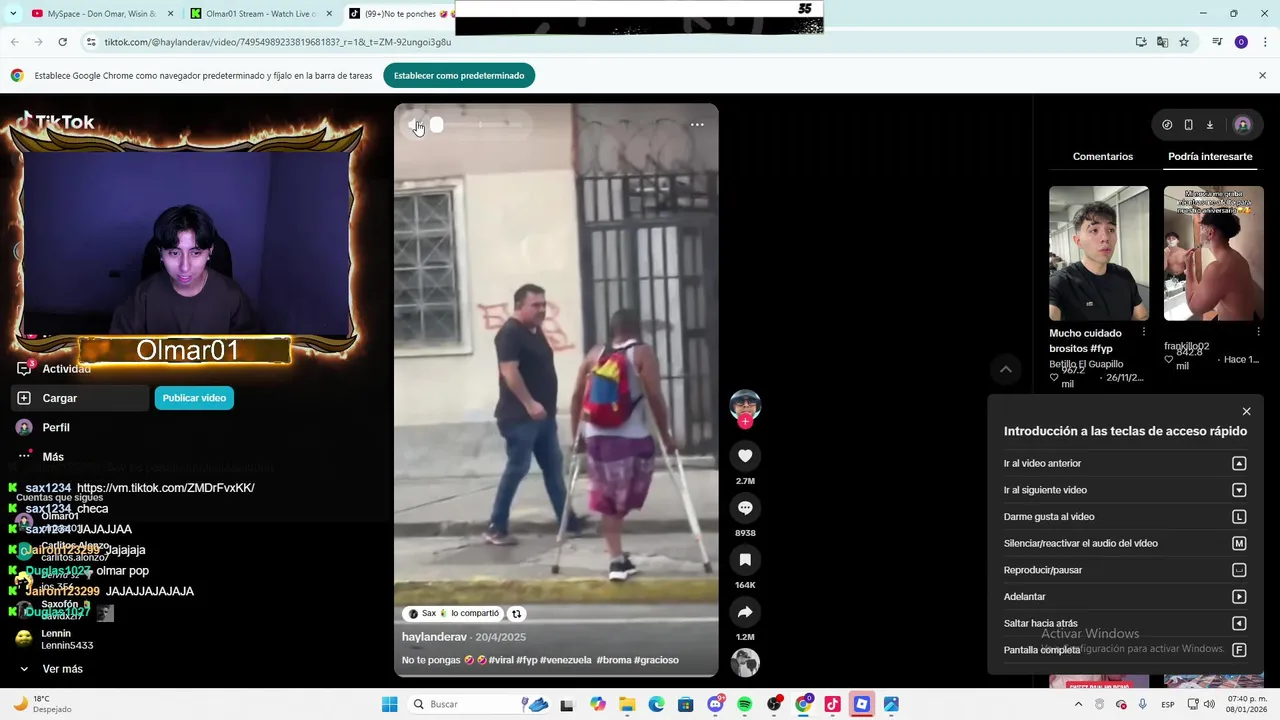Open the spinning music disc sound icon
The width and height of the screenshot is (1280, 720).
(x=745, y=662)
